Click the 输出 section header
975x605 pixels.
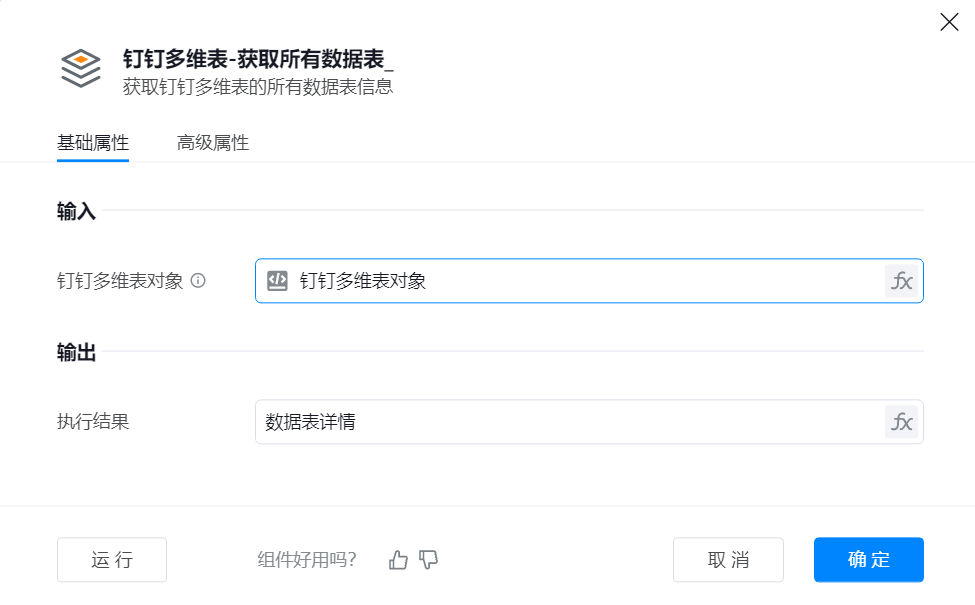[77, 352]
